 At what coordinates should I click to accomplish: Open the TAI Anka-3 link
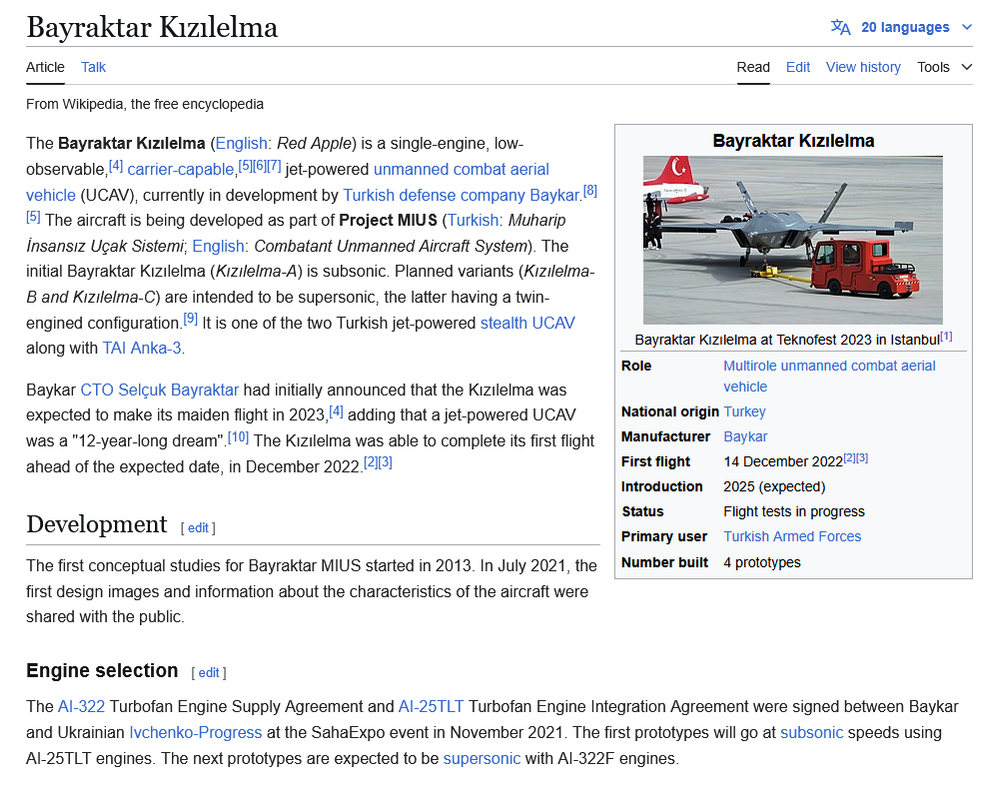pyautogui.click(x=142, y=348)
